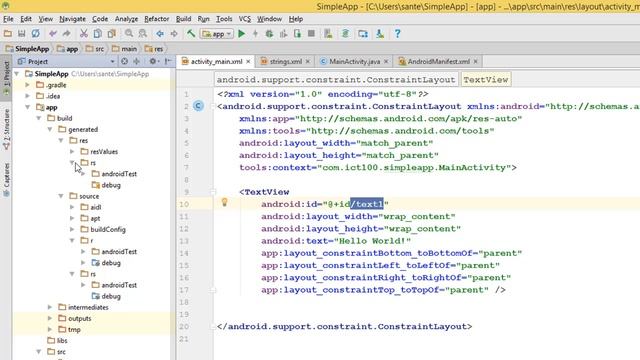Click Scroll from Source in Project panel

[124, 61]
